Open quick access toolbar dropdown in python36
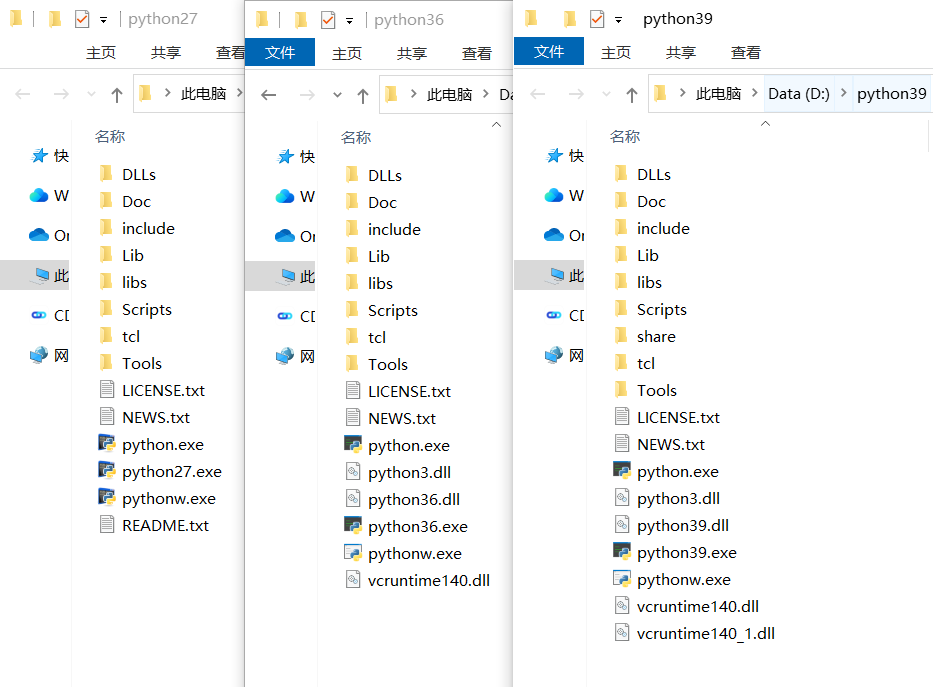The width and height of the screenshot is (933, 687). pos(349,21)
